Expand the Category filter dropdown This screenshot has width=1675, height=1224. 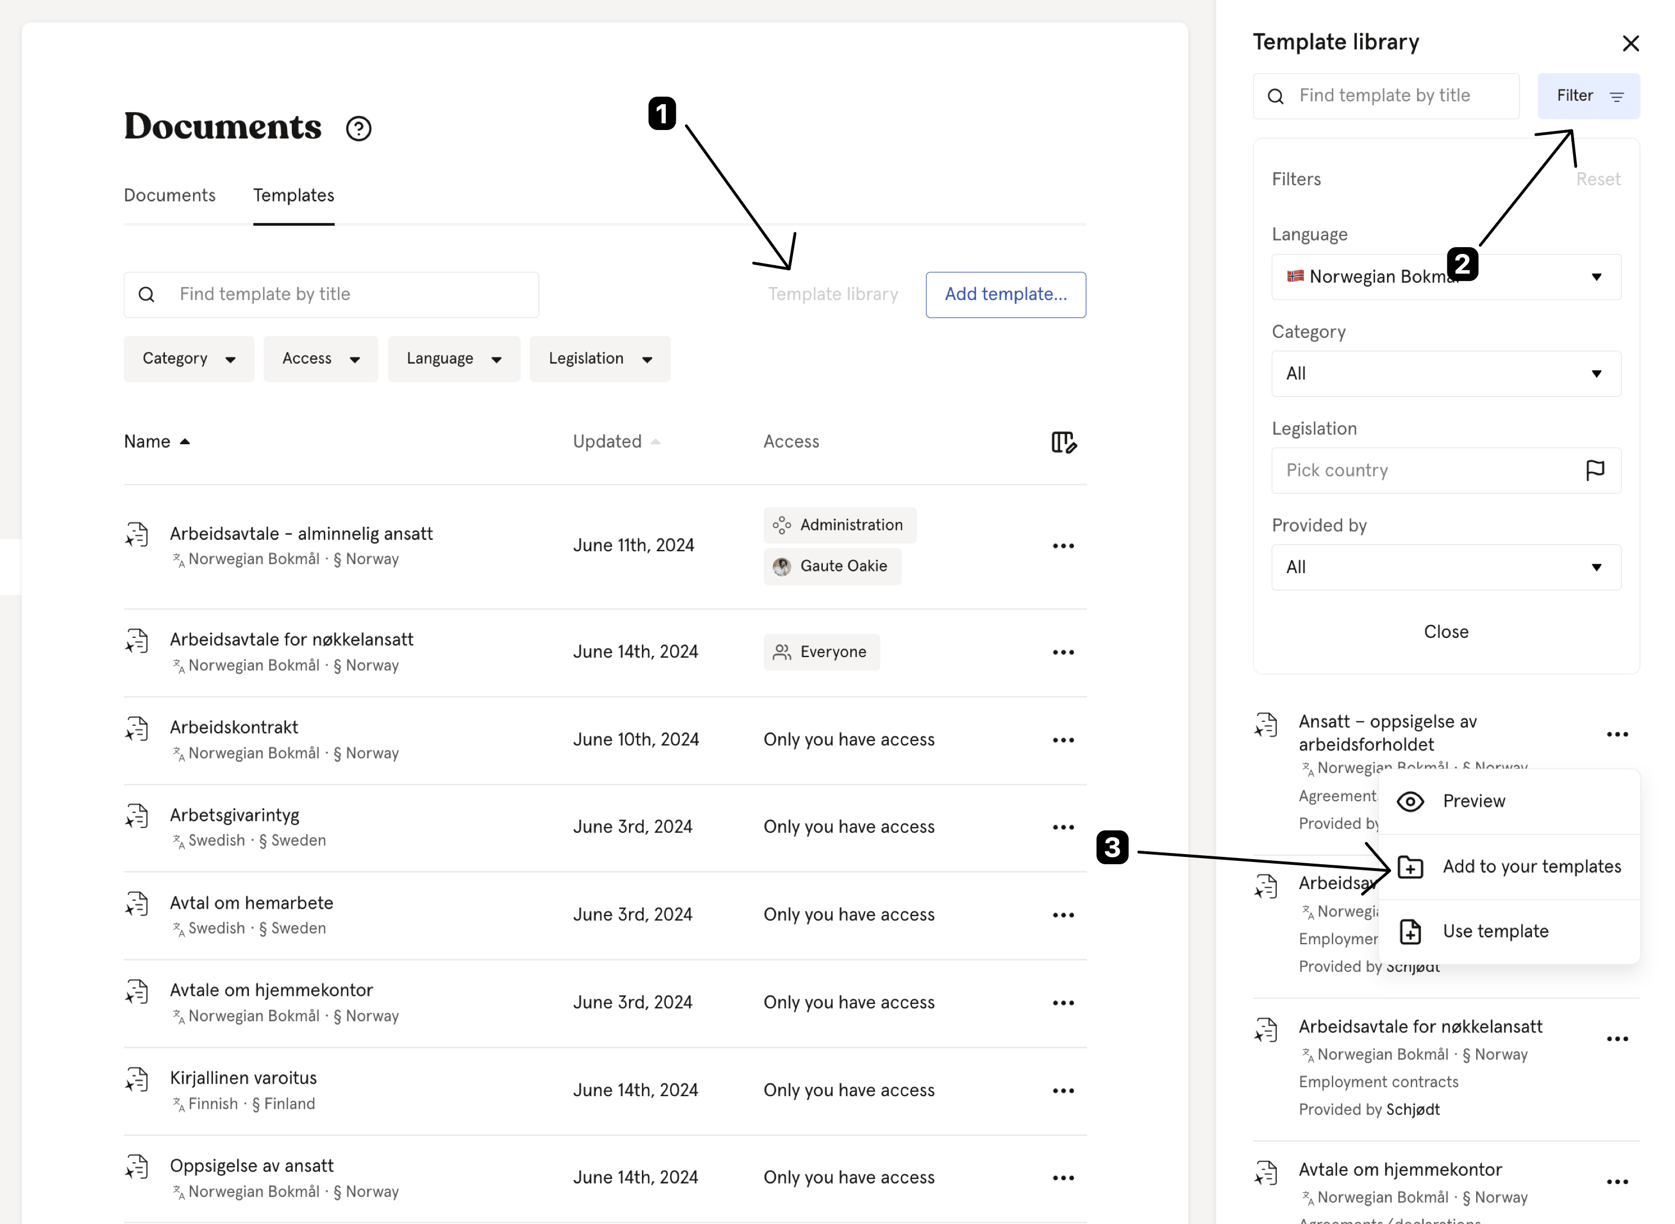coord(188,359)
